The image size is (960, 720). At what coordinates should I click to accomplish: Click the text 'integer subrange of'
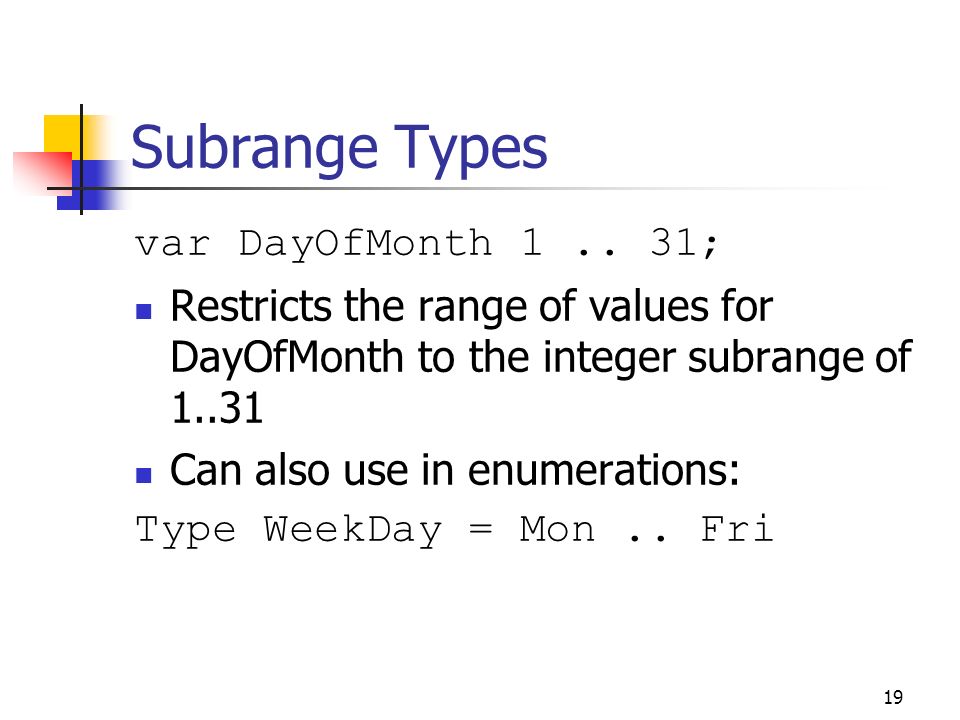point(727,358)
